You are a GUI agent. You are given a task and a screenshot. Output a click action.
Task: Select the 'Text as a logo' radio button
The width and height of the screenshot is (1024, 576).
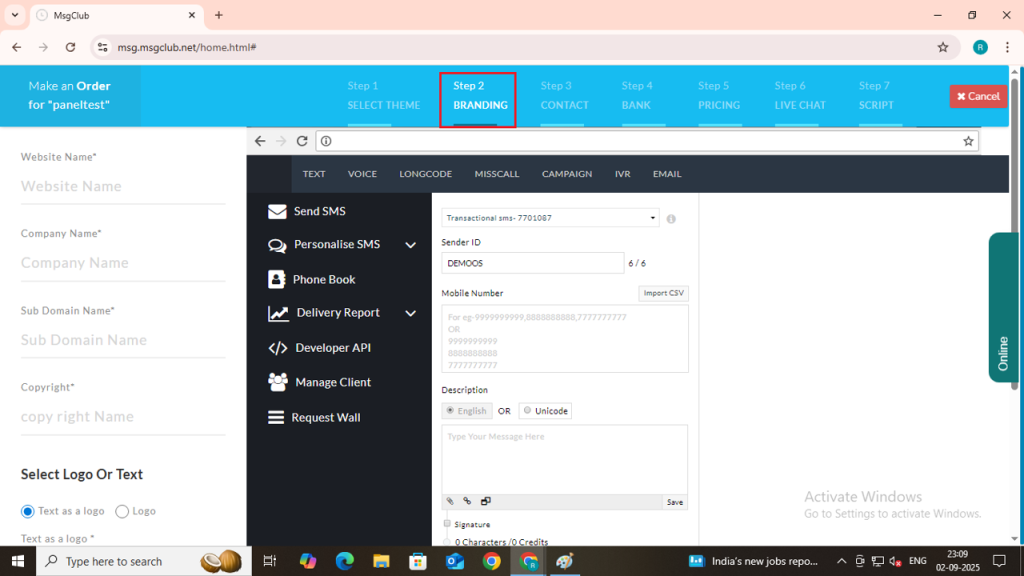(x=27, y=511)
